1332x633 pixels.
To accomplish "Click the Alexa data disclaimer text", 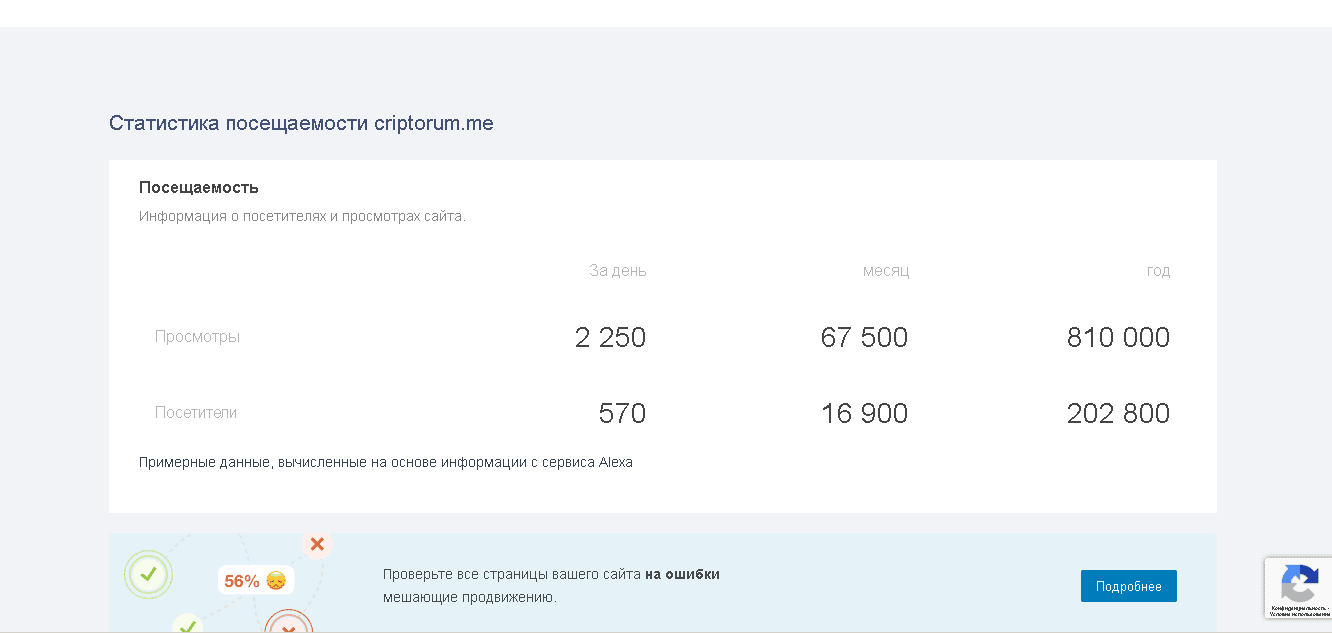I will [385, 462].
